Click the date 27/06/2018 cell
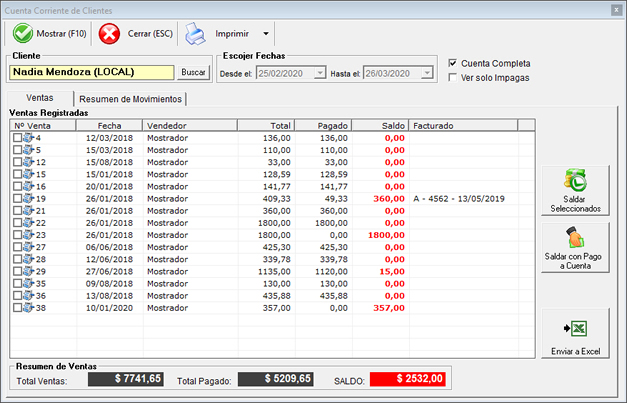Screen dimensions: 627x403 pyautogui.click(x=109, y=271)
